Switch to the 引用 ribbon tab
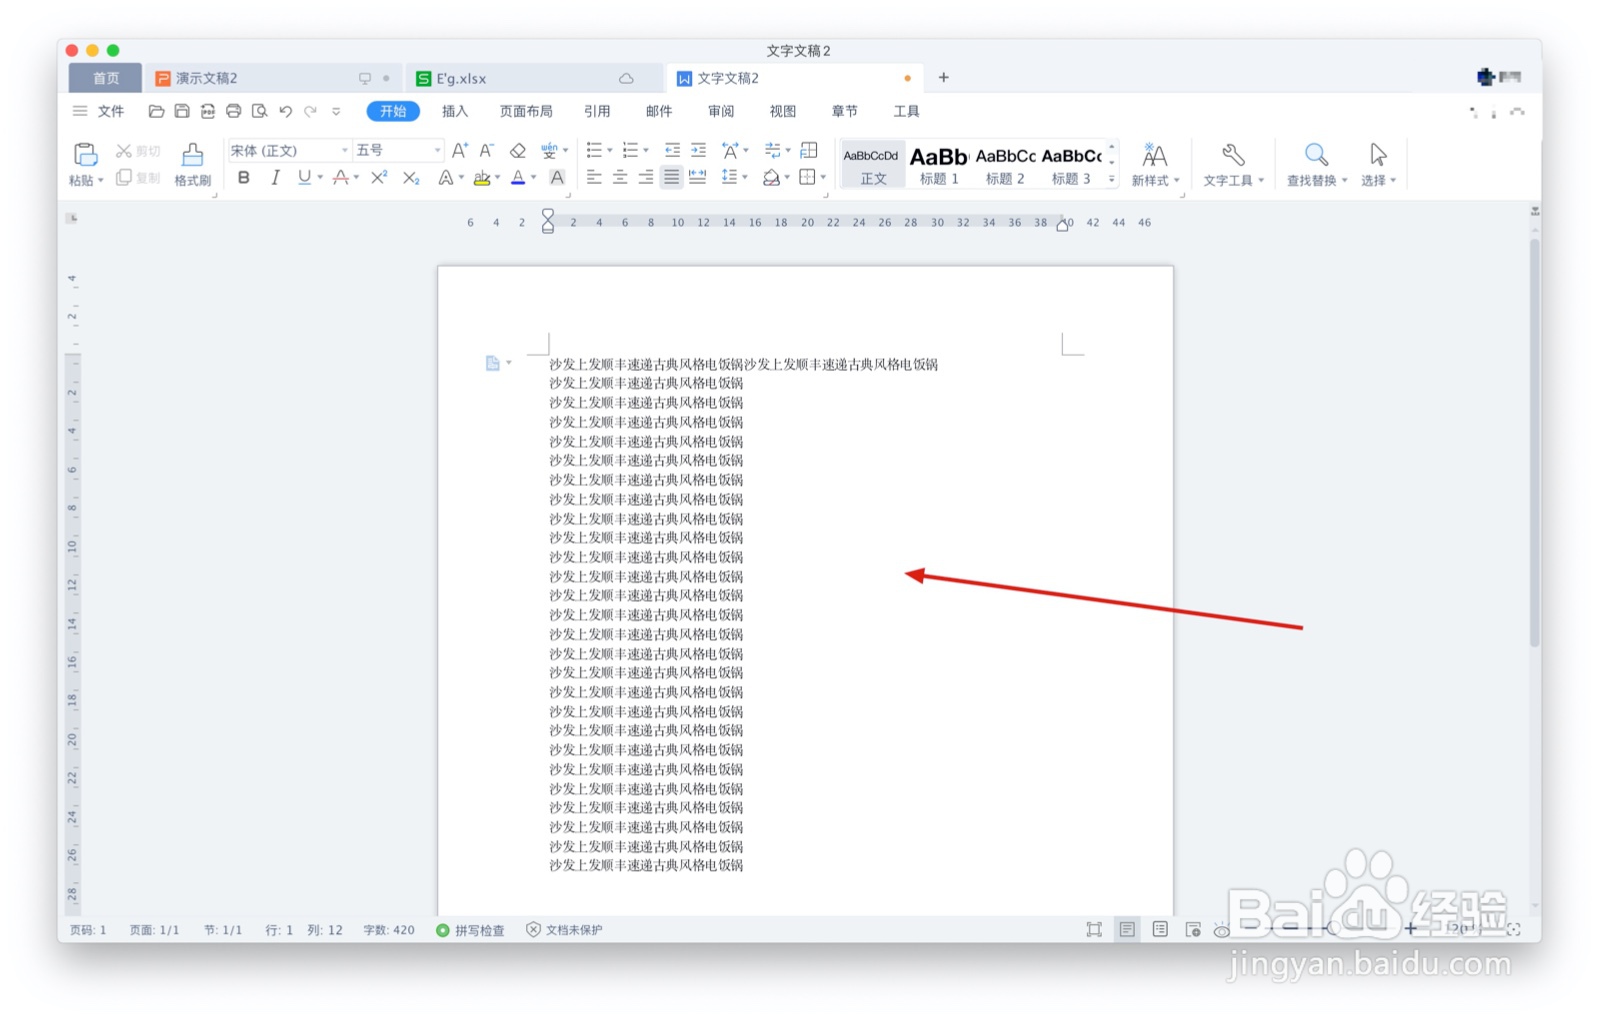Image resolution: width=1599 pixels, height=1019 pixels. pyautogui.click(x=597, y=111)
